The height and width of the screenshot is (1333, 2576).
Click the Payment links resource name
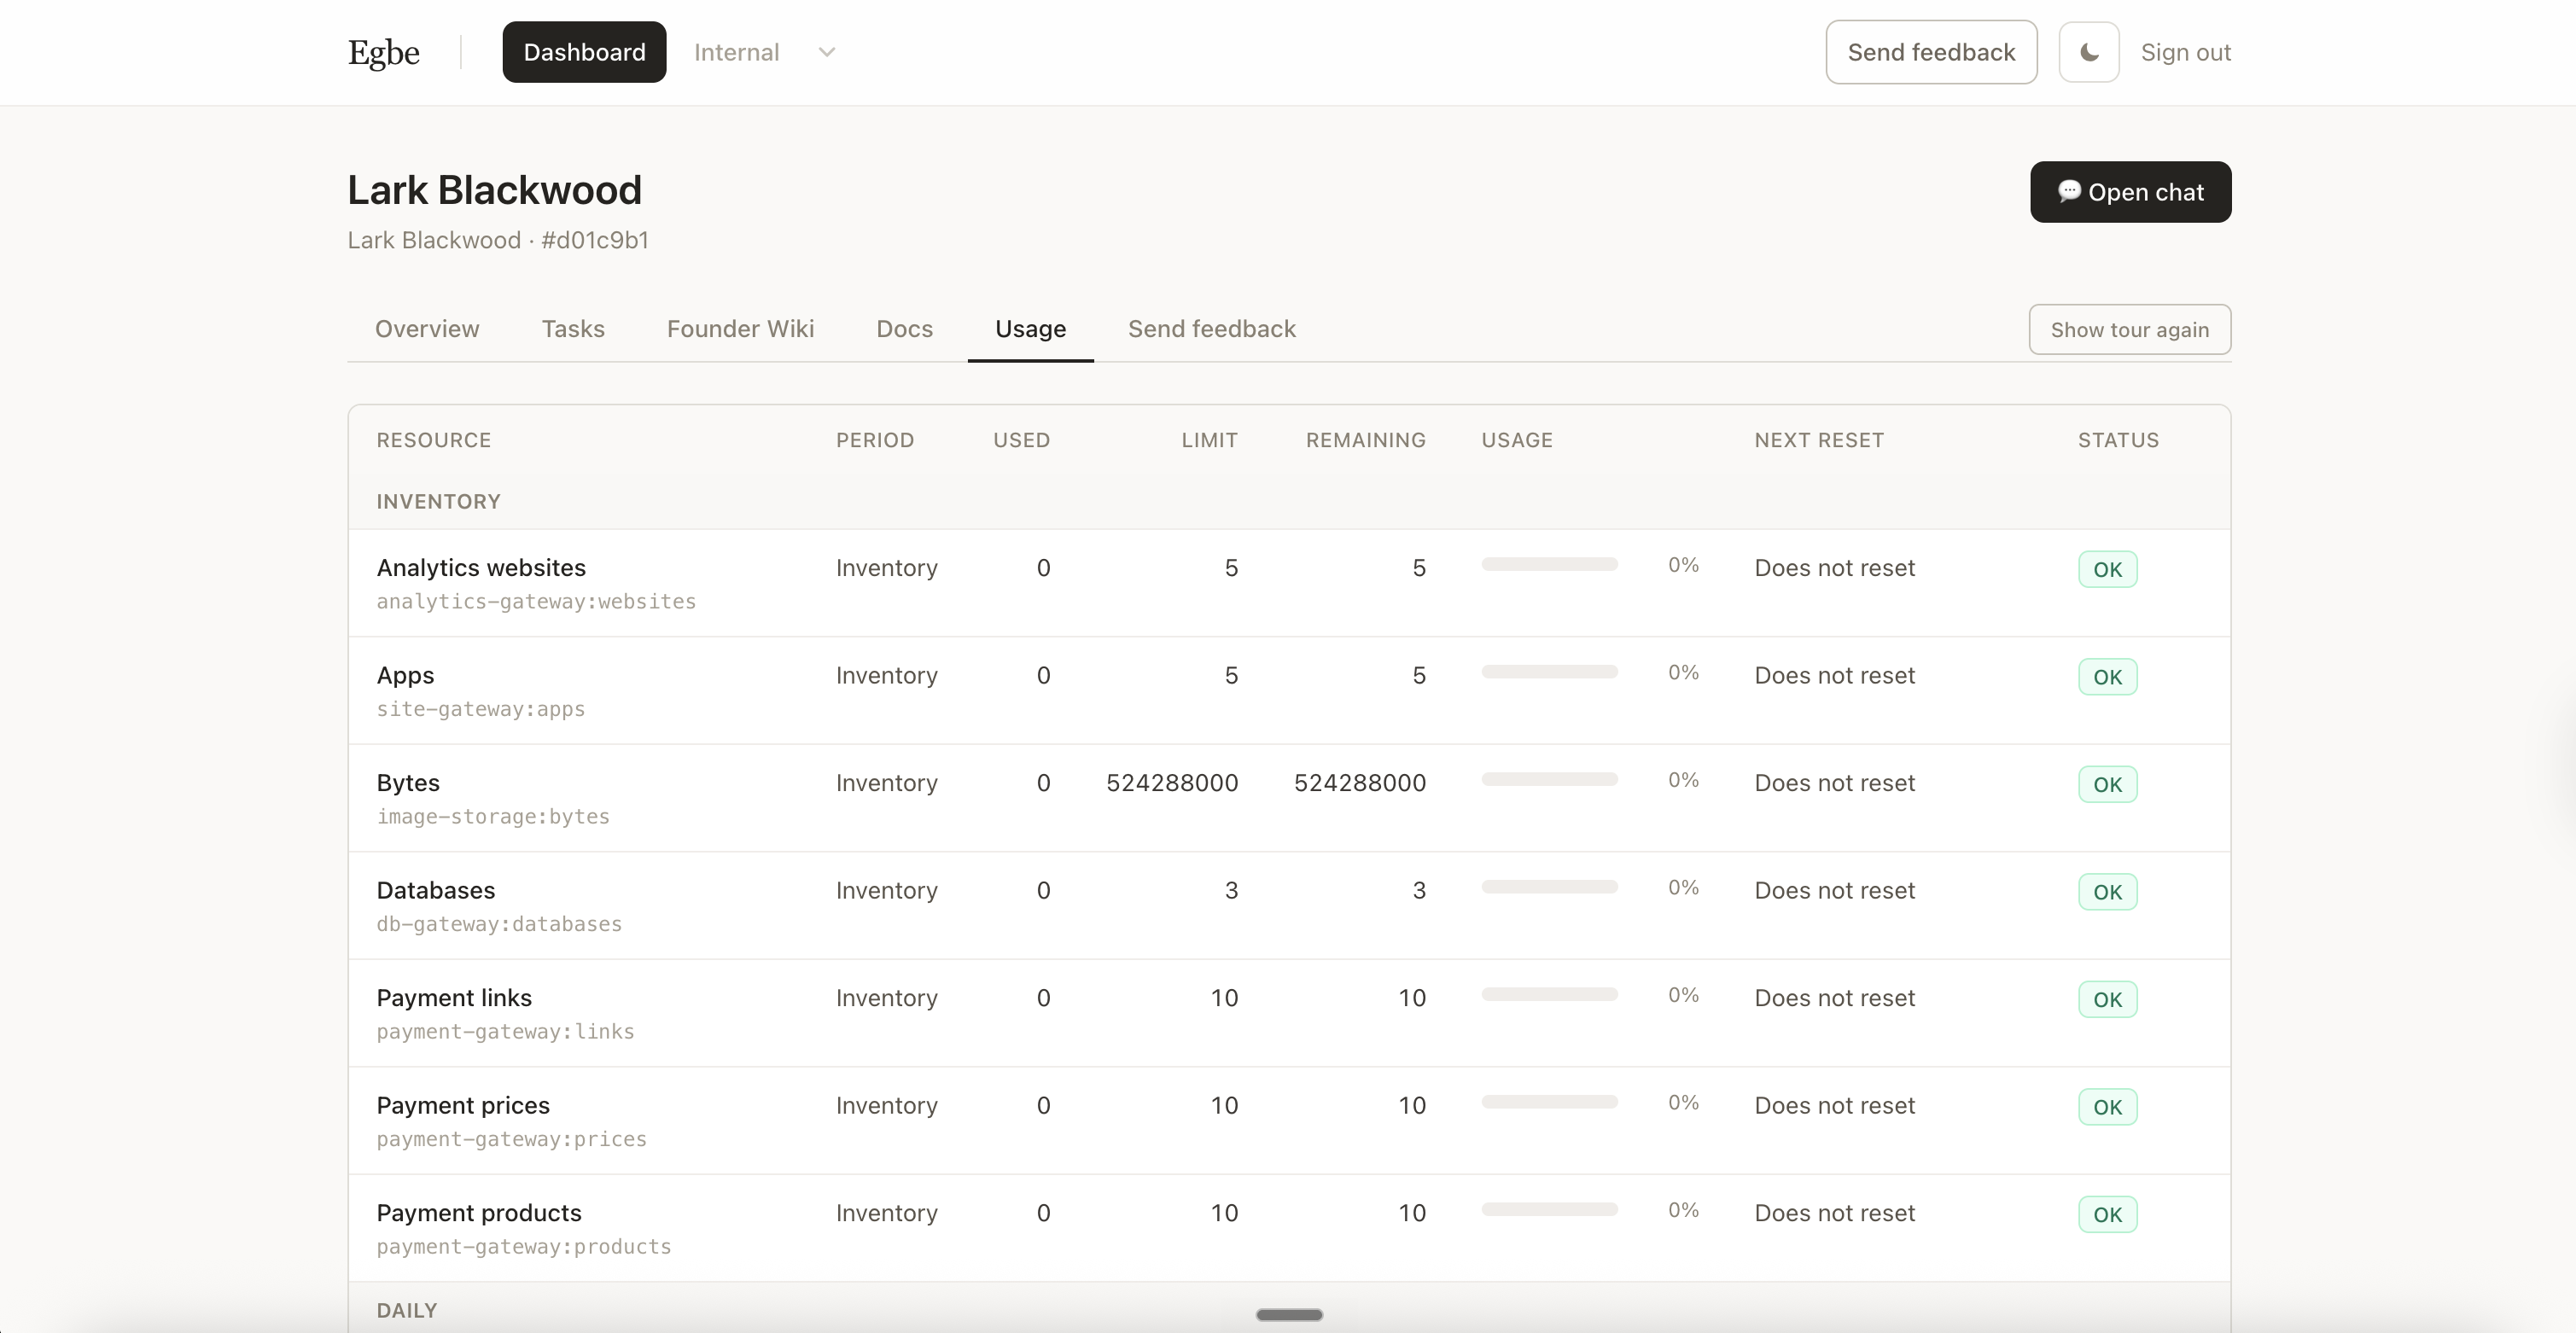[x=454, y=998]
